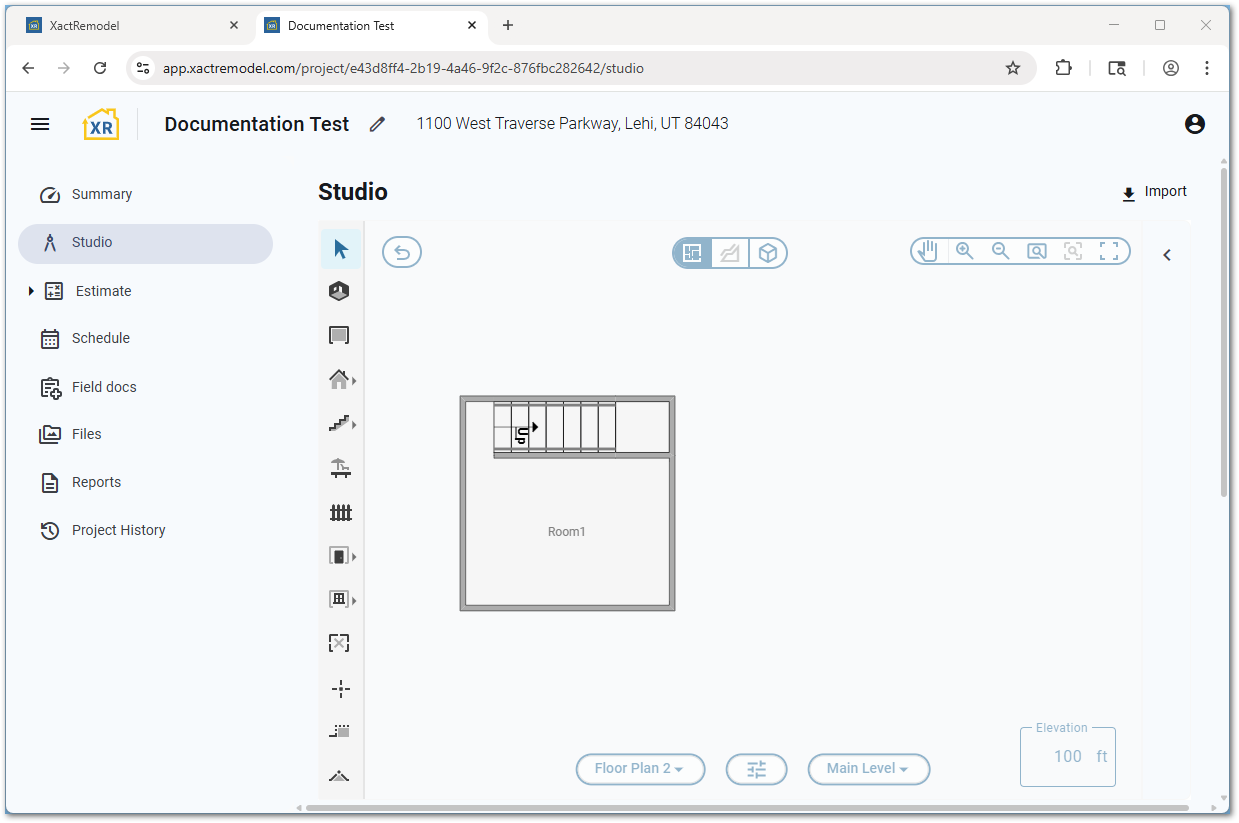Click the zoom in magnifier icon

click(965, 251)
